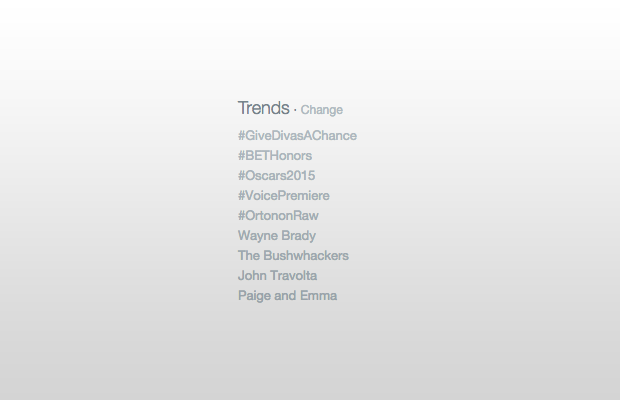See tweets about the Oscars 2015 hashtag
The height and width of the screenshot is (400, 620).
pyautogui.click(x=276, y=176)
